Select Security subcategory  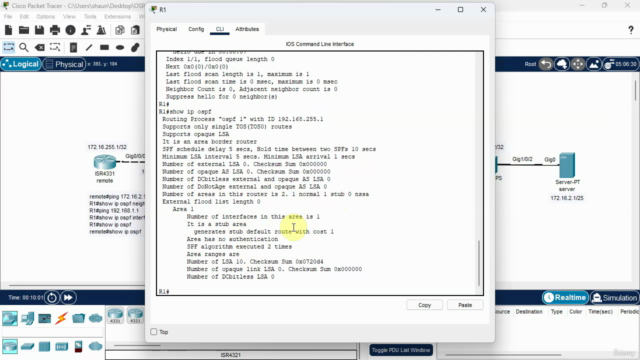tap(78, 347)
